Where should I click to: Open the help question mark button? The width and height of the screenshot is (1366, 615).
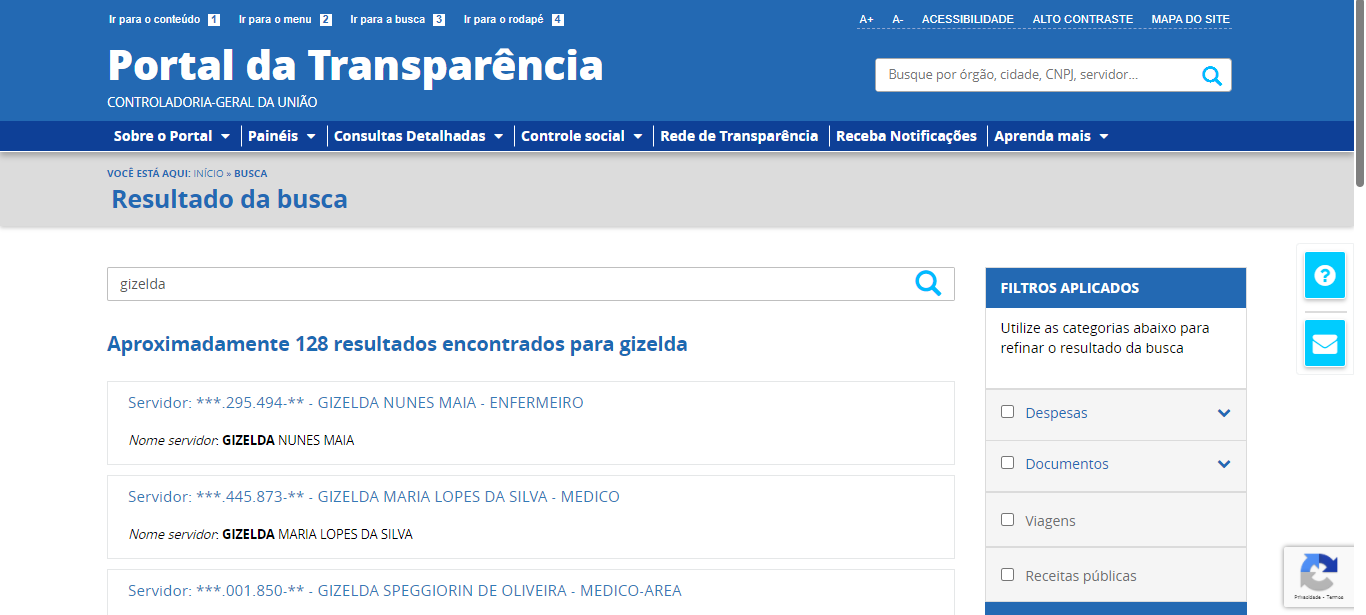[x=1324, y=275]
